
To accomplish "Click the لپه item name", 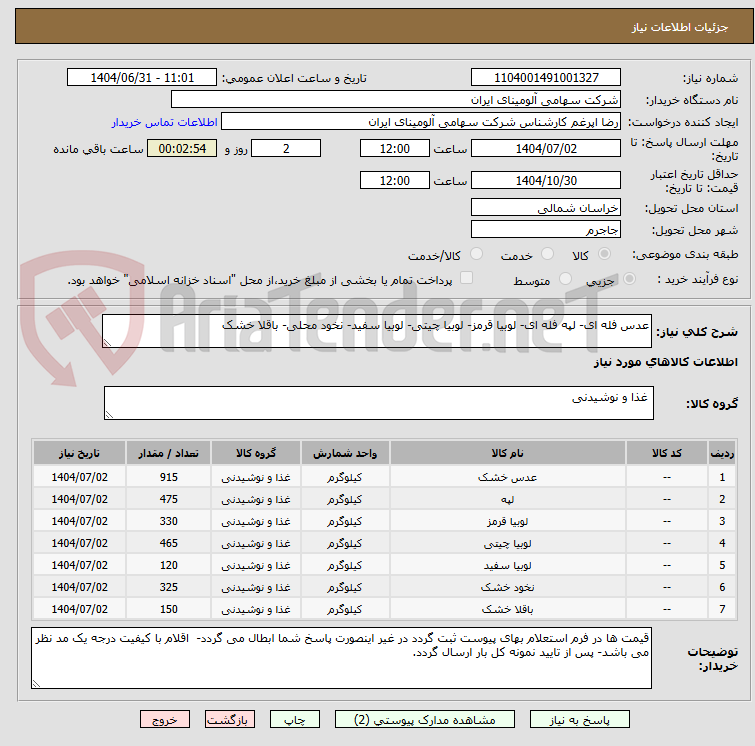I will click(x=508, y=499).
